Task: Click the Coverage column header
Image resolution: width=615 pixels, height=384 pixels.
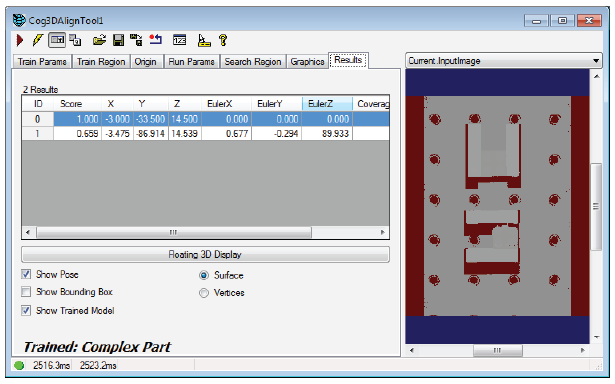Action: click(371, 104)
